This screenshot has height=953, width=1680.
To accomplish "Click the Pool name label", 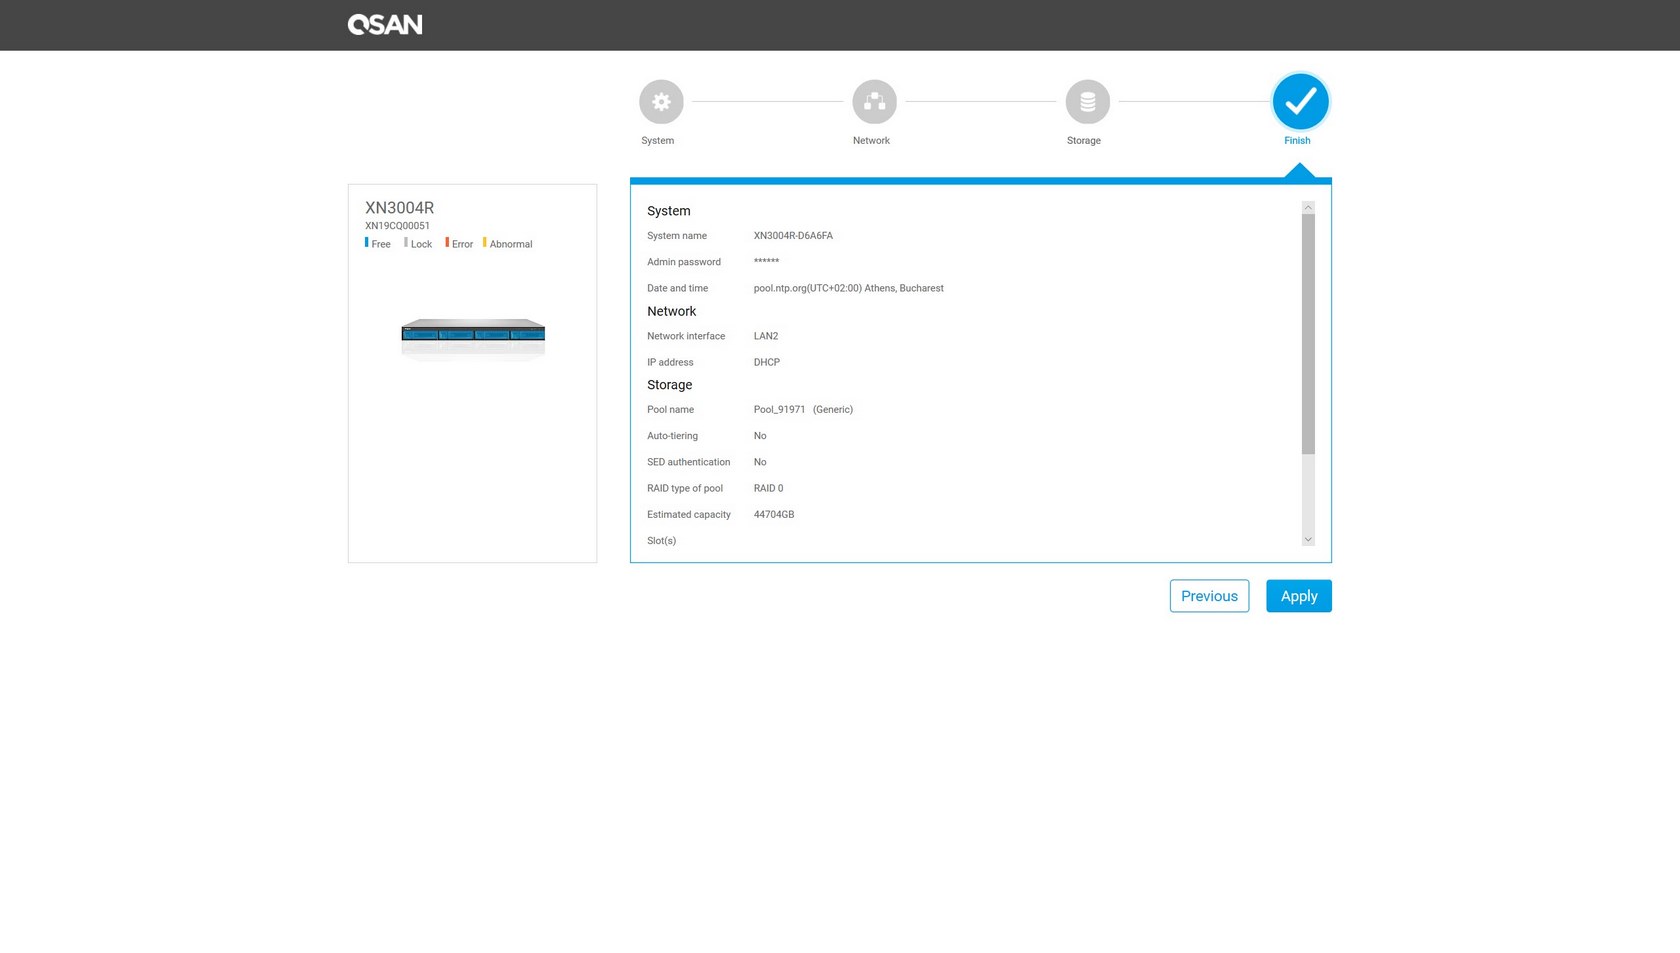I will tap(671, 410).
